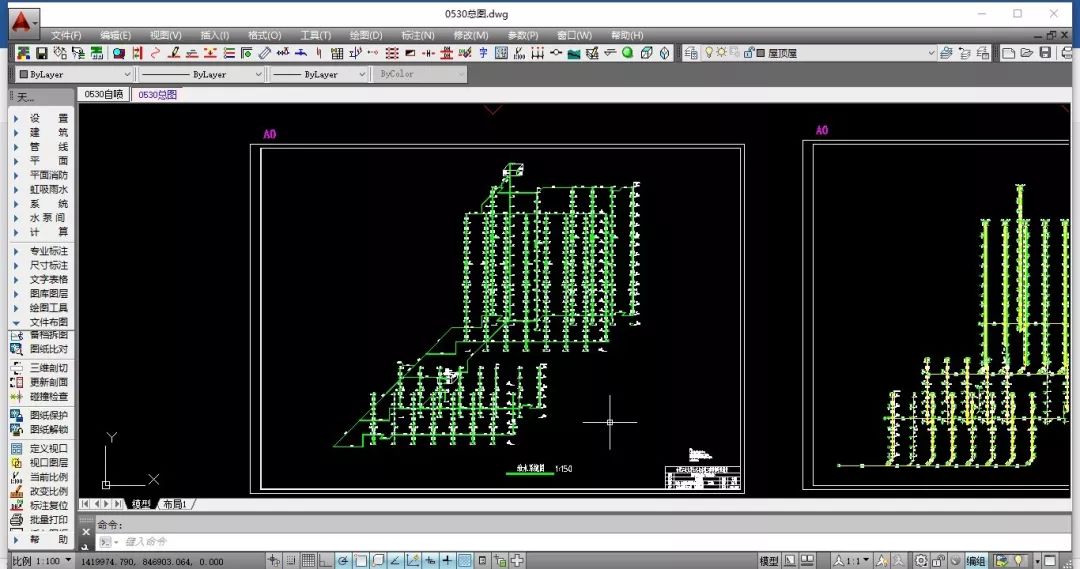Image resolution: width=1080 pixels, height=569 pixels.
Task: Switch to the 布局1 layout tab
Action: point(175,504)
